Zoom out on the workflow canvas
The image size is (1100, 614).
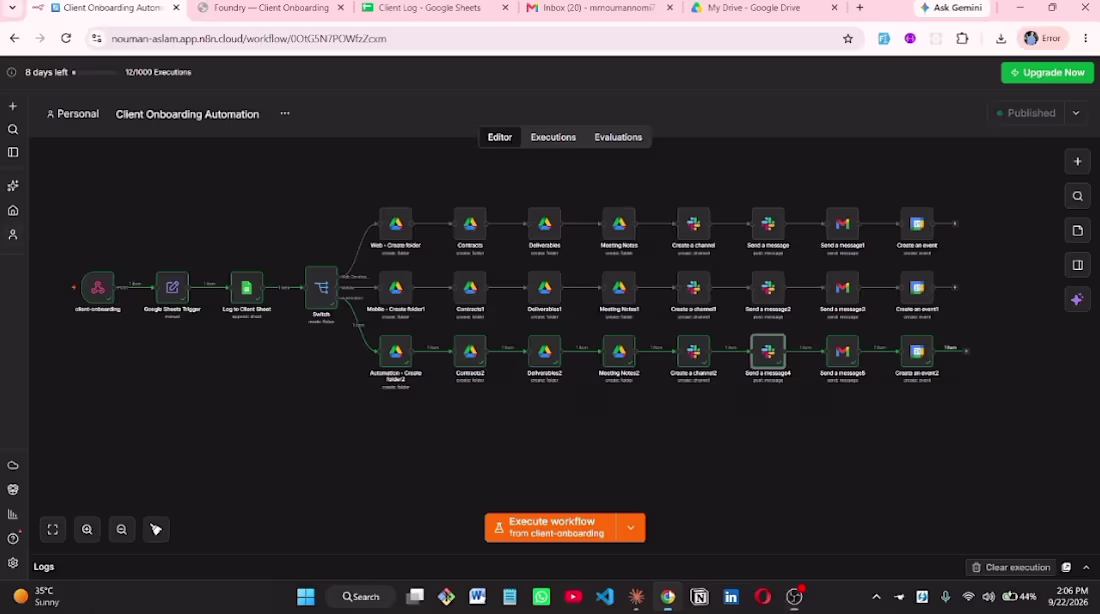121,530
